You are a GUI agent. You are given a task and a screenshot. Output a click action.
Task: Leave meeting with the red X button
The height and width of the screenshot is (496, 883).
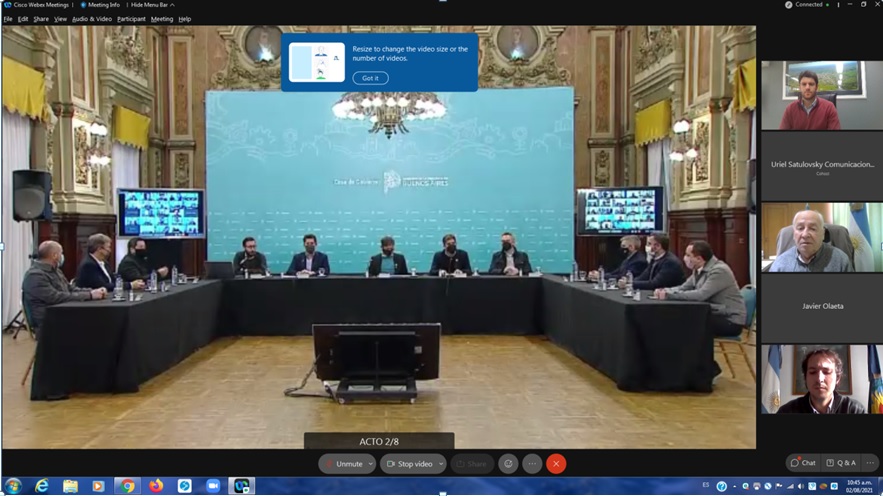pyautogui.click(x=556, y=464)
